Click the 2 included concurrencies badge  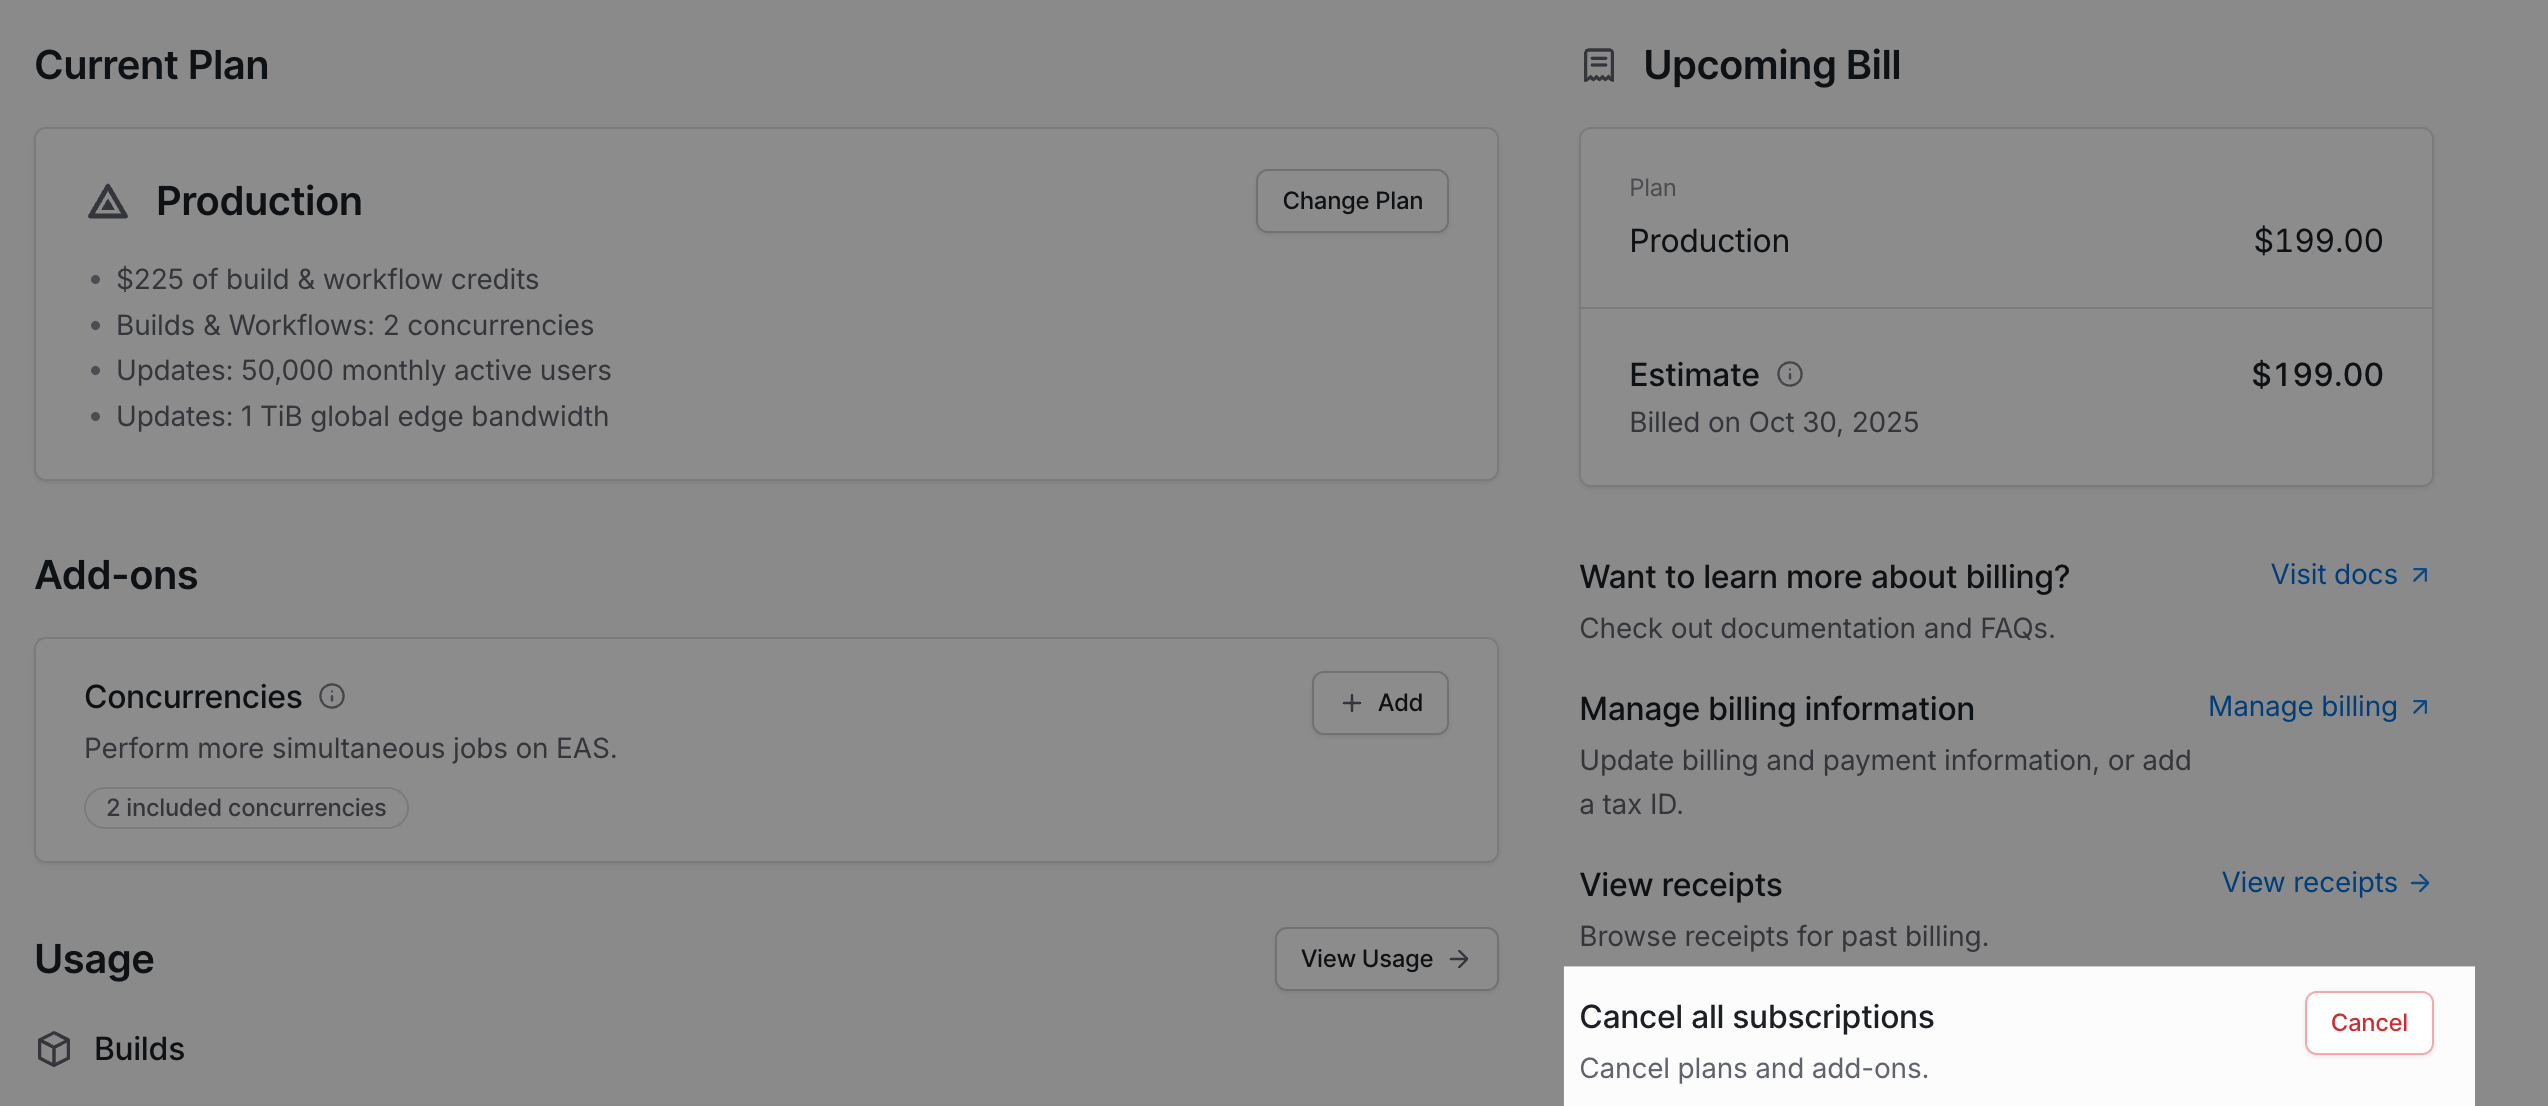pos(246,808)
